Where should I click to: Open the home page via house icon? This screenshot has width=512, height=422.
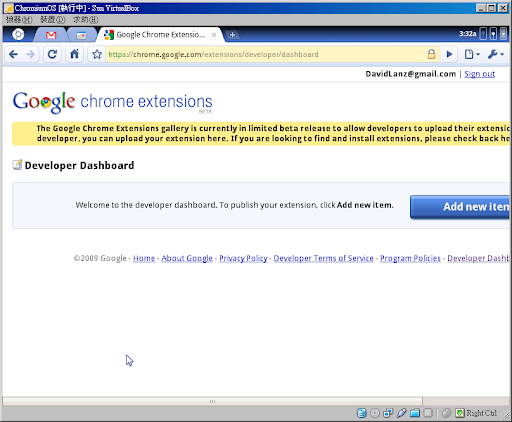[x=74, y=54]
